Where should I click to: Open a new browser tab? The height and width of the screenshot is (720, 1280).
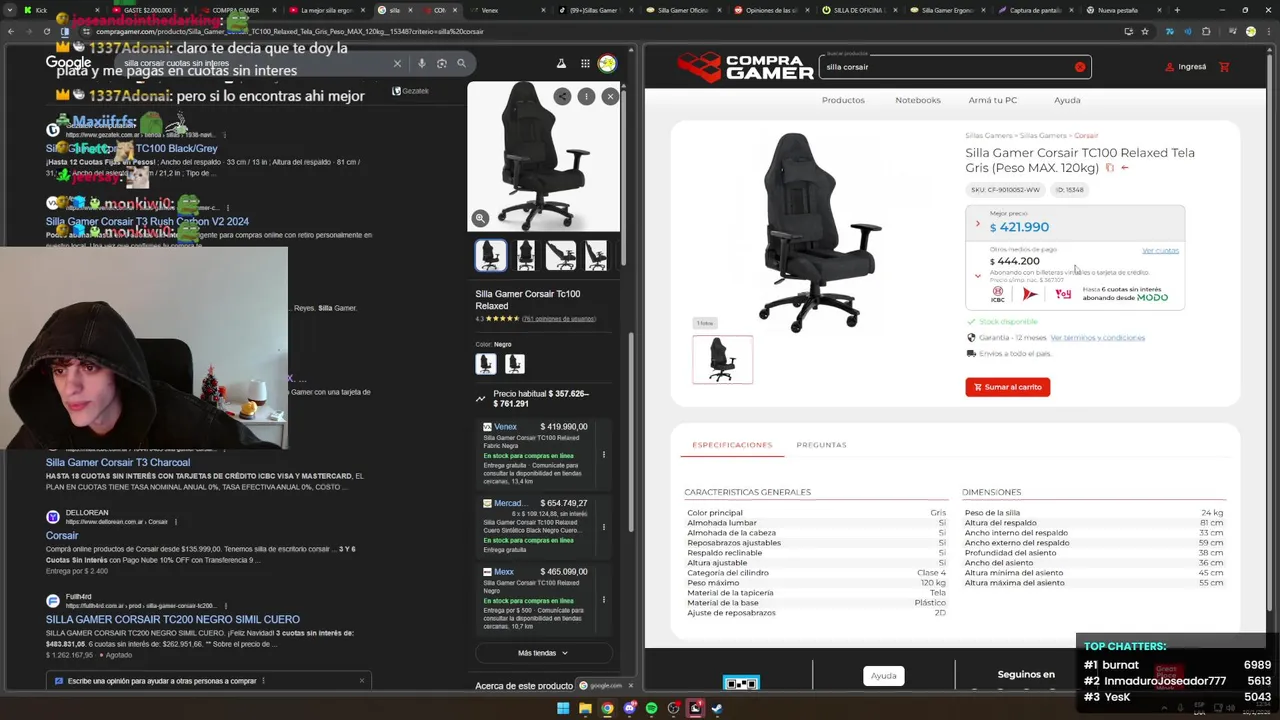point(1176,10)
